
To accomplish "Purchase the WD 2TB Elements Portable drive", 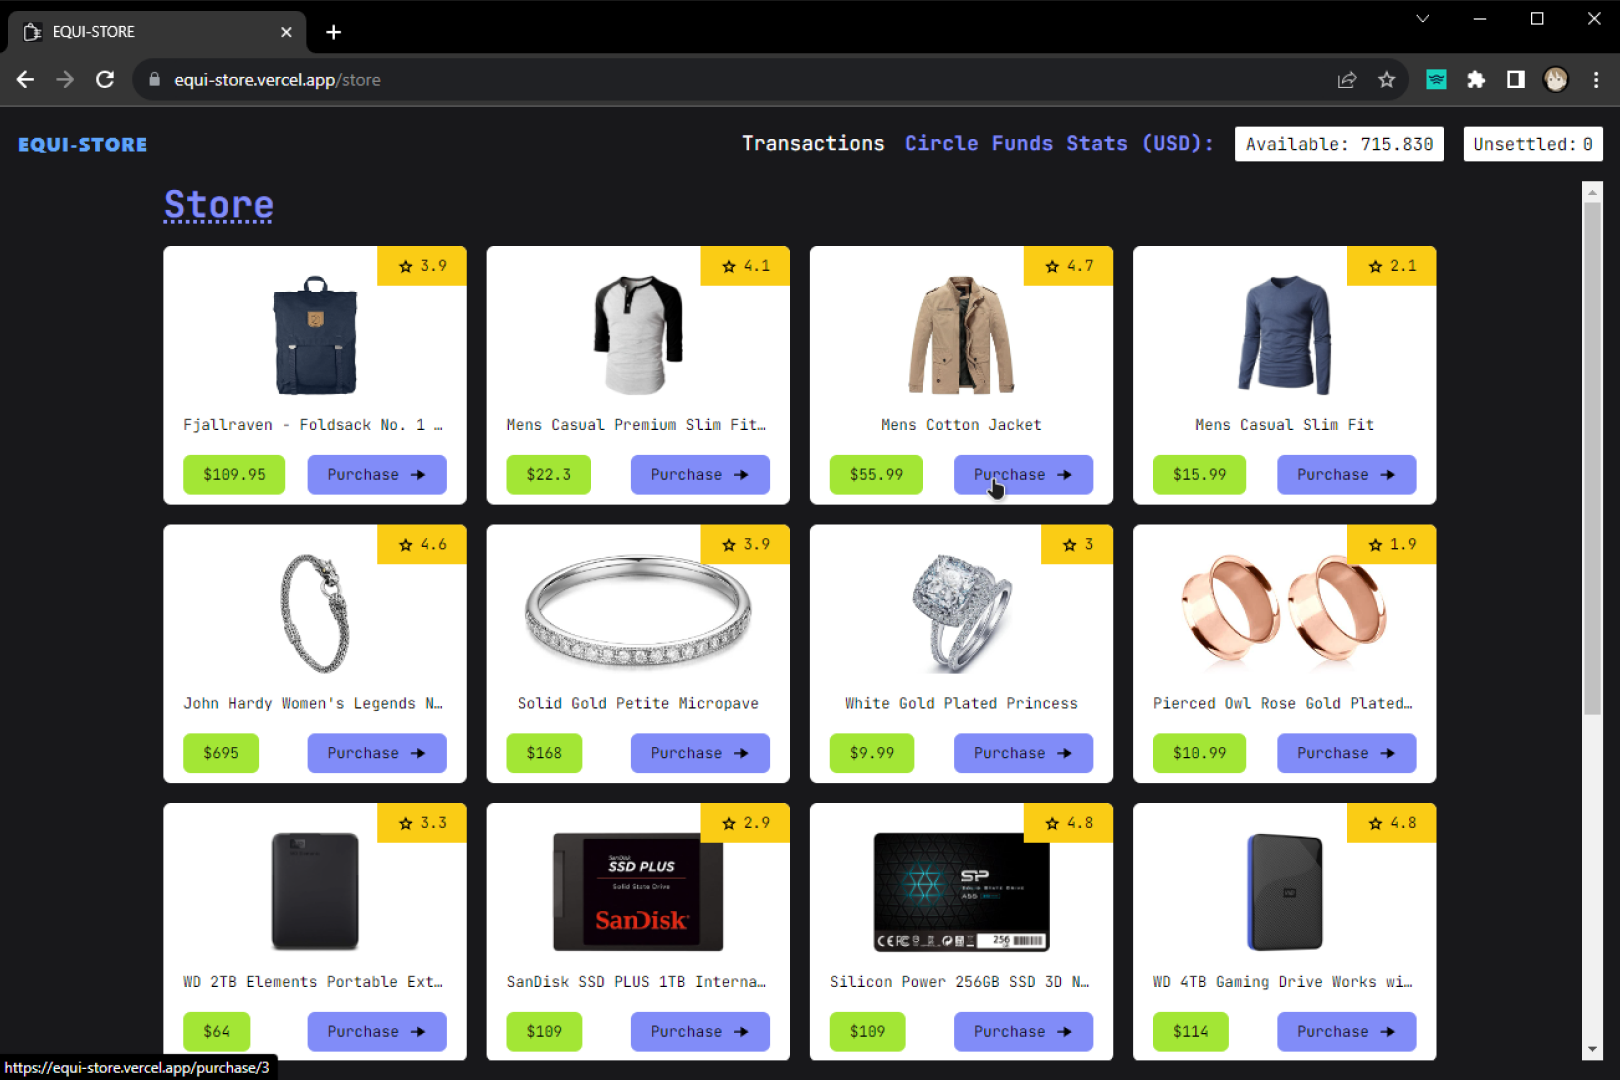I will tap(377, 1032).
